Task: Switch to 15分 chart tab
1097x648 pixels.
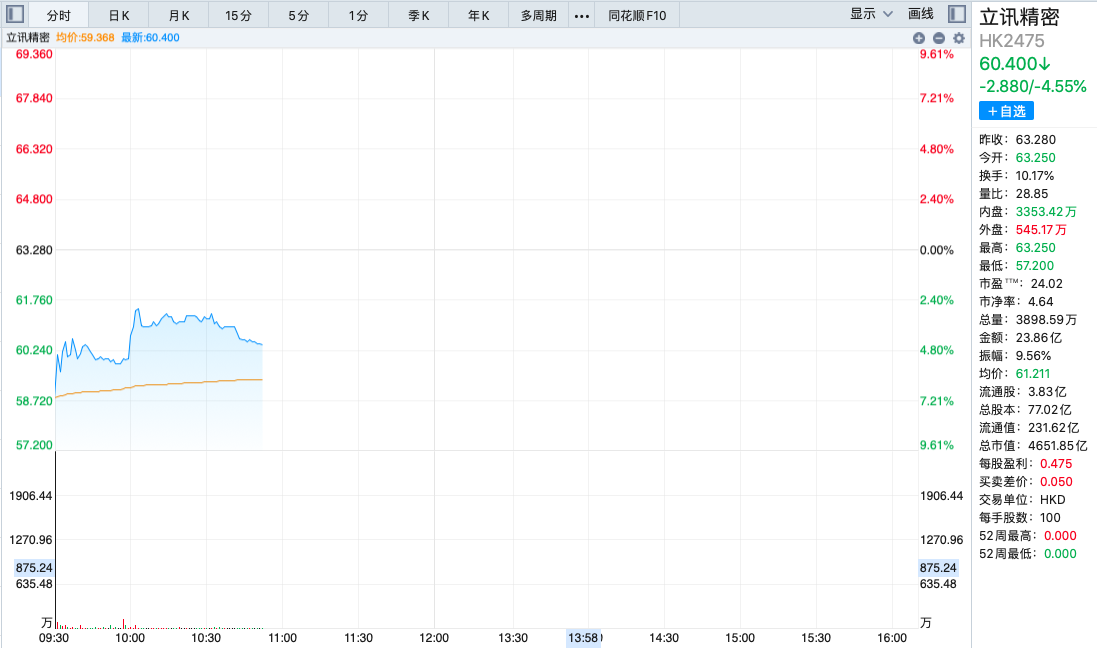Action: [x=239, y=15]
